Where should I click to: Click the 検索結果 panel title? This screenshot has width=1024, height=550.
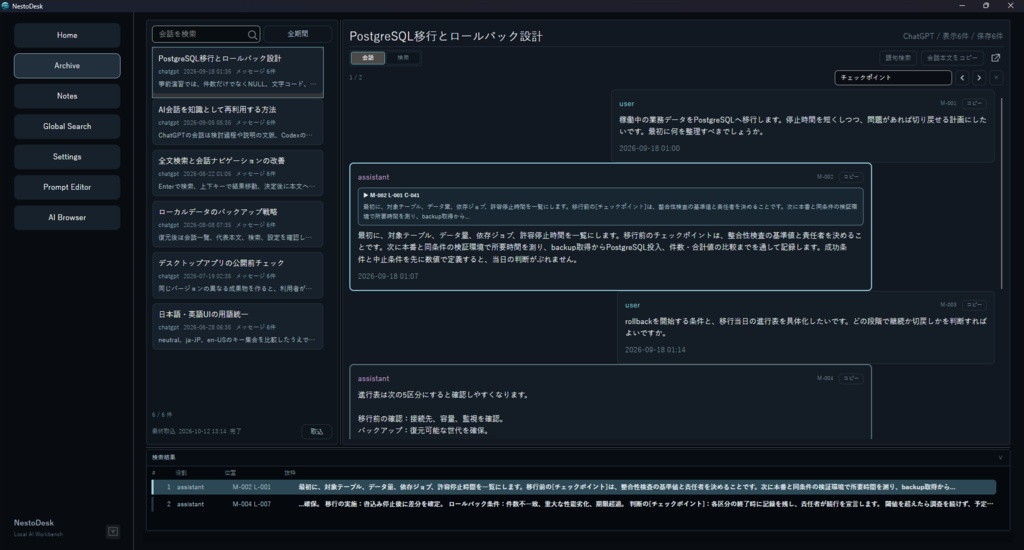(163, 458)
